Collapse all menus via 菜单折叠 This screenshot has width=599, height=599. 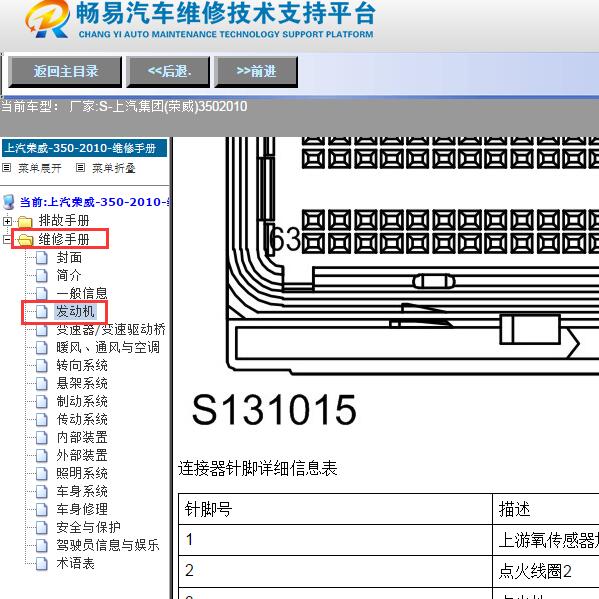coord(114,168)
